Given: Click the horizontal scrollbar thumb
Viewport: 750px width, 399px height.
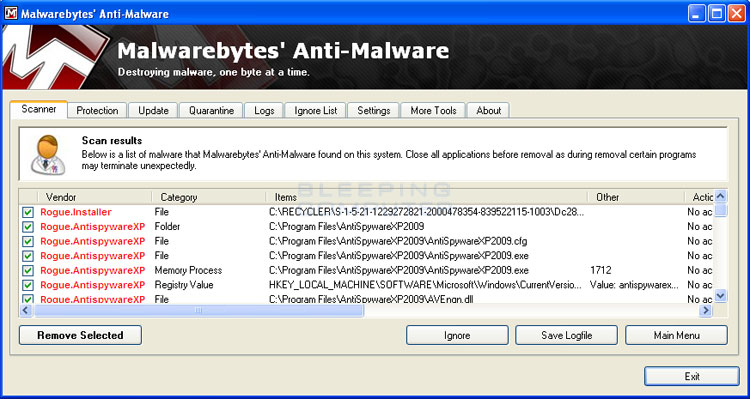Looking at the screenshot, I should (199, 311).
